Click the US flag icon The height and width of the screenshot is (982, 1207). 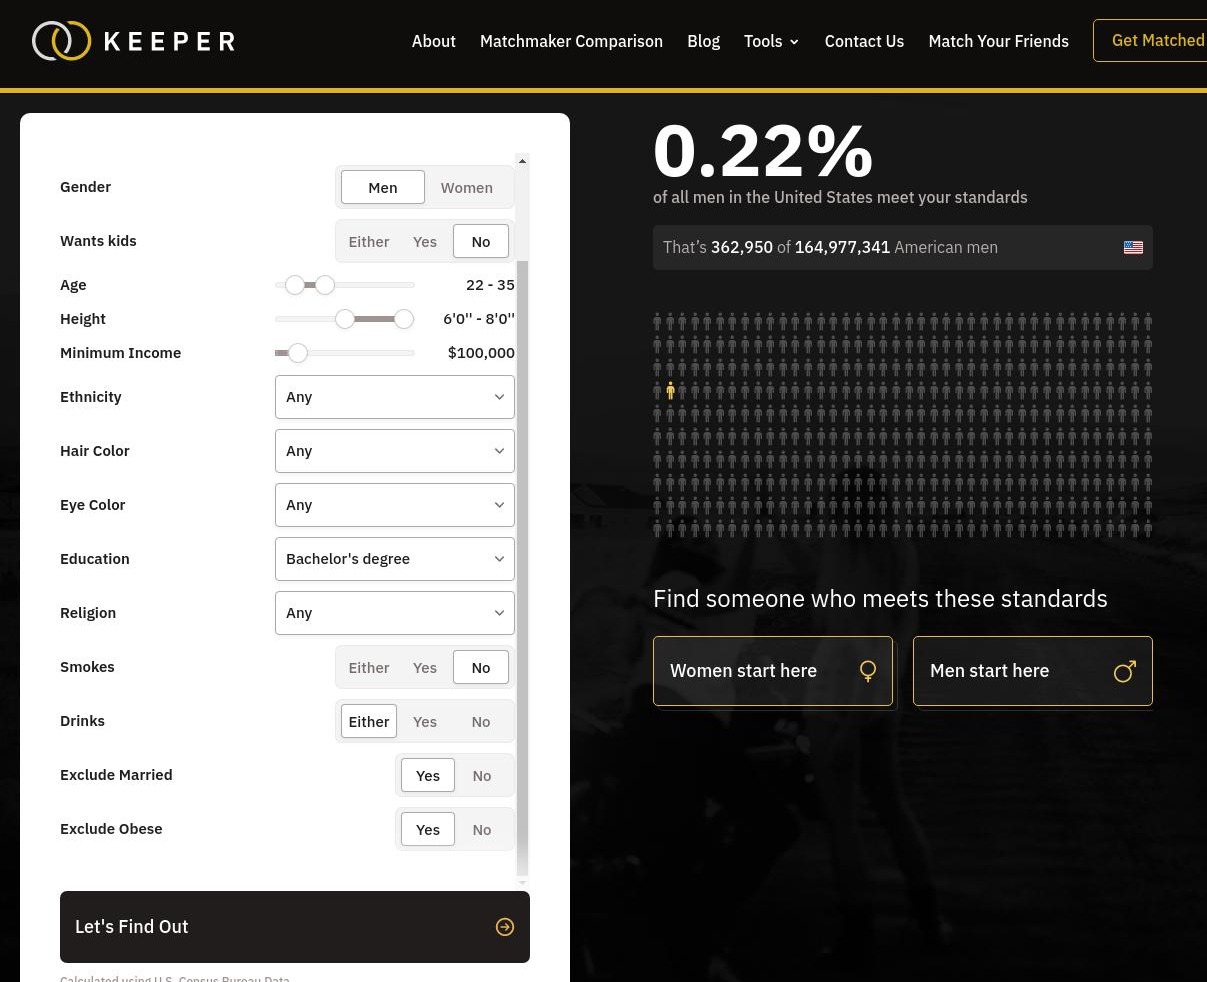(1133, 247)
